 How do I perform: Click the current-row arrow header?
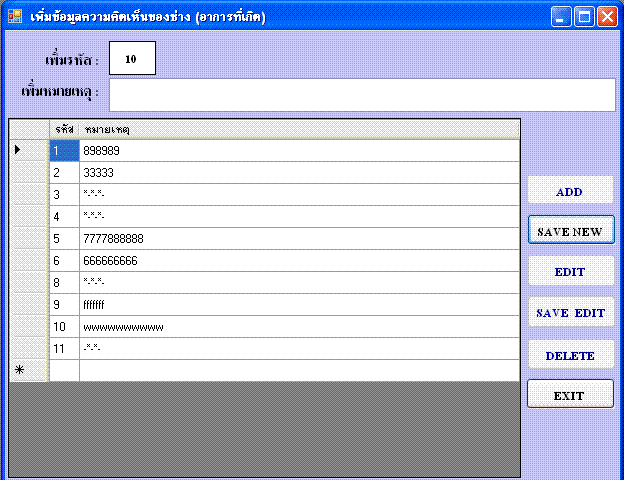coord(29,151)
